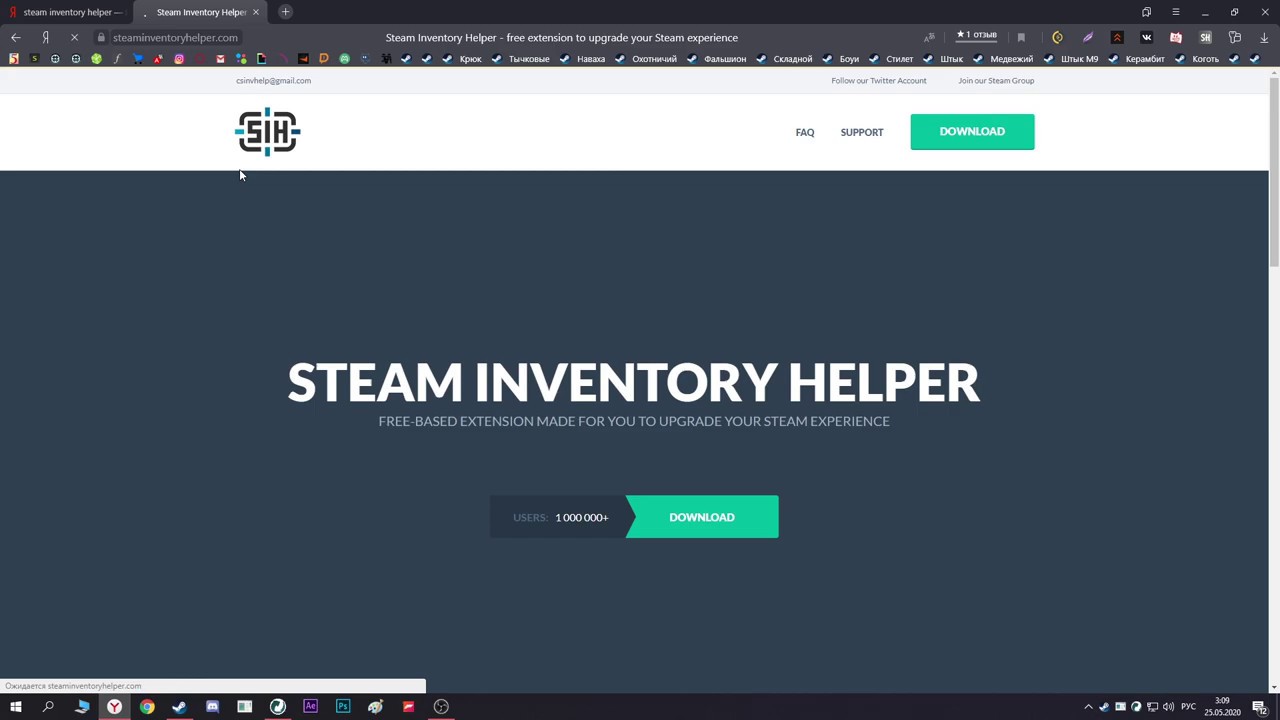The image size is (1280, 720).
Task: Open the Windows Start menu
Action: 15,707
